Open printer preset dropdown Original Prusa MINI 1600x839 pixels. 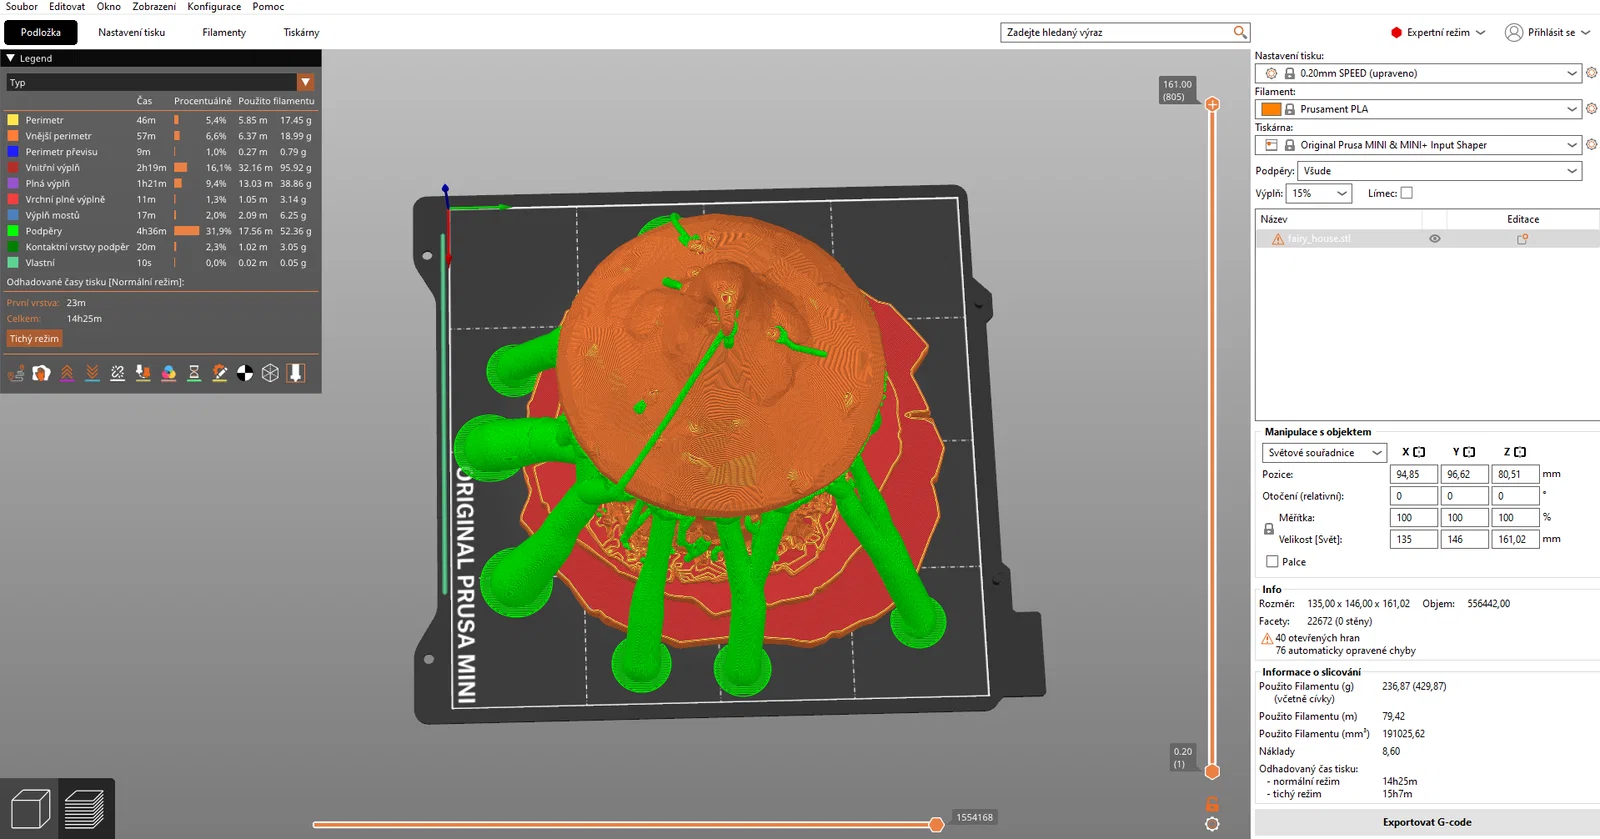click(x=1418, y=145)
